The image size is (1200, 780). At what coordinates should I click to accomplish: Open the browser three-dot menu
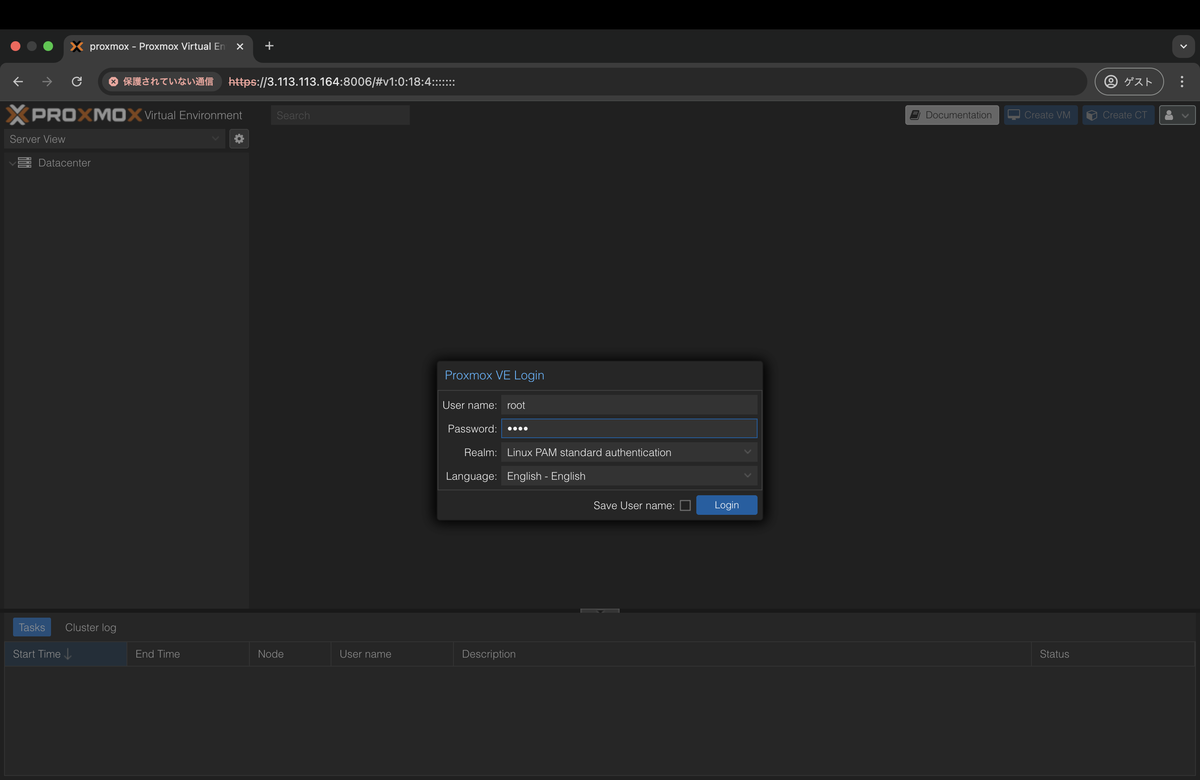1182,82
